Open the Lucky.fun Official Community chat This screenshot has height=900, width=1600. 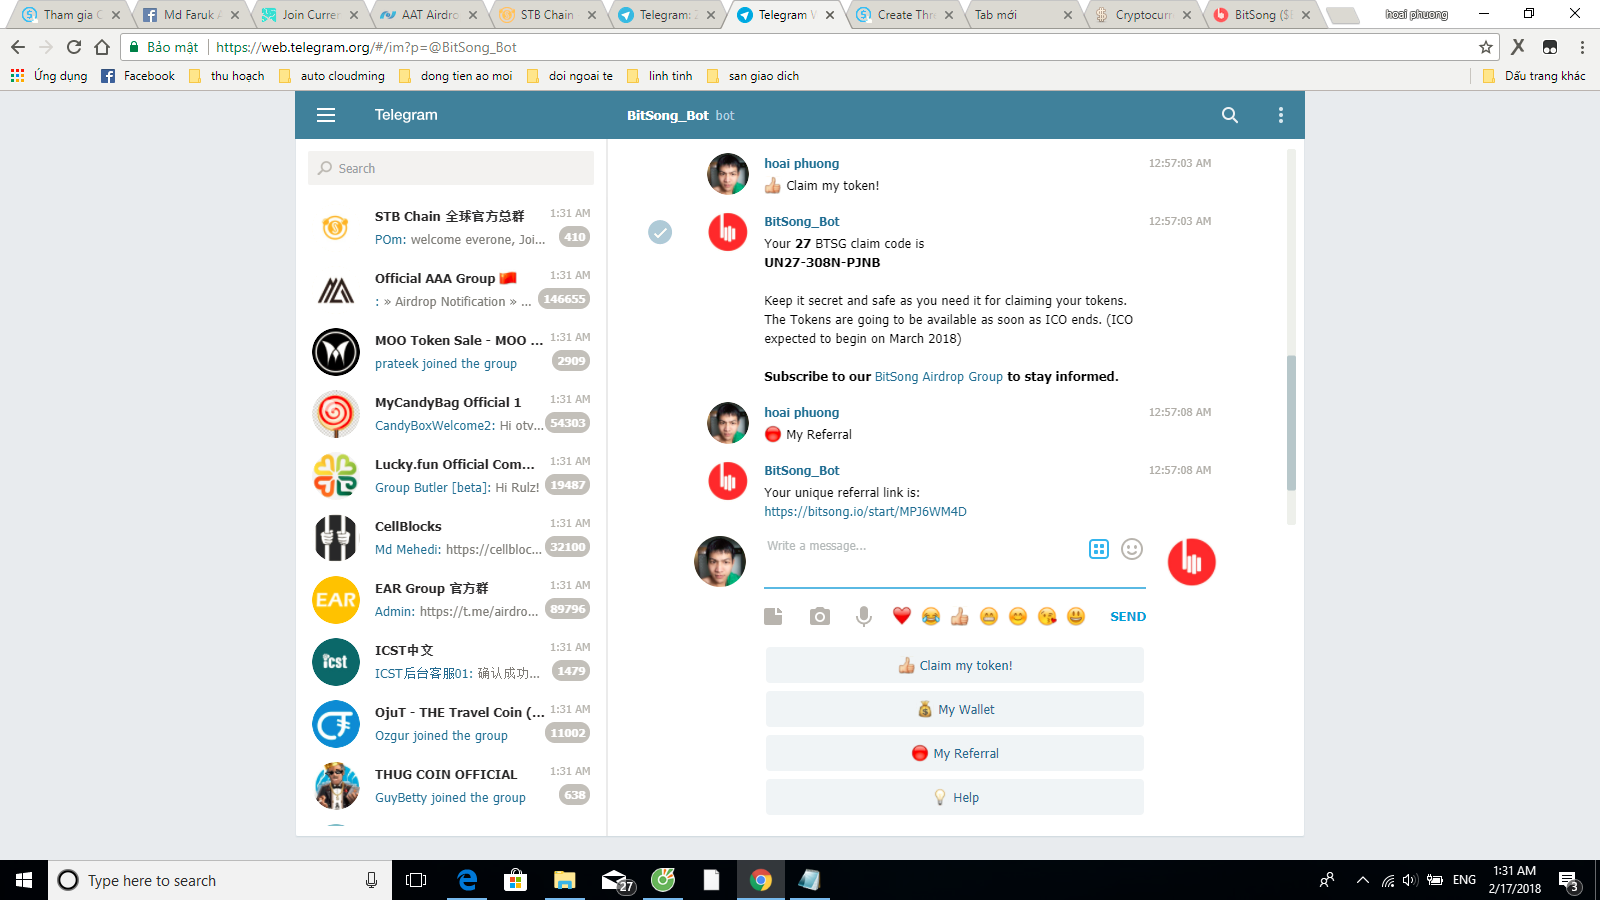451,476
